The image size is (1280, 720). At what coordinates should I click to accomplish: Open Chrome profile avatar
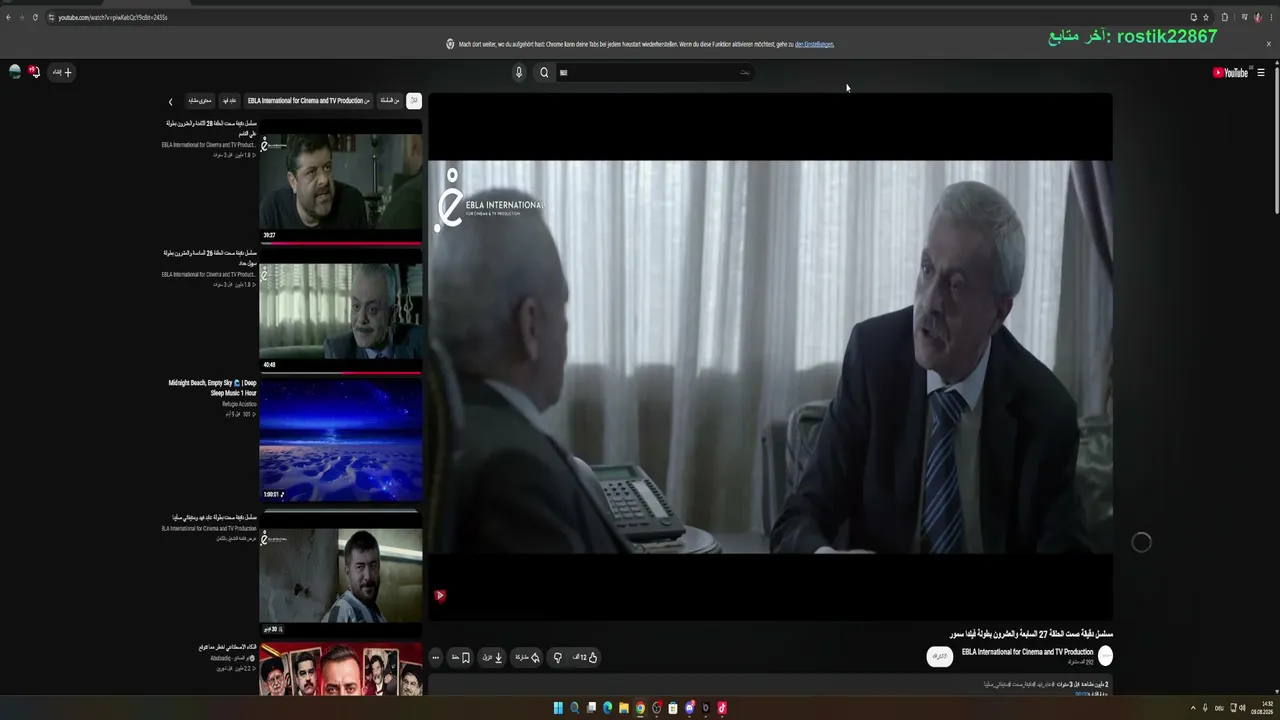(x=1258, y=17)
